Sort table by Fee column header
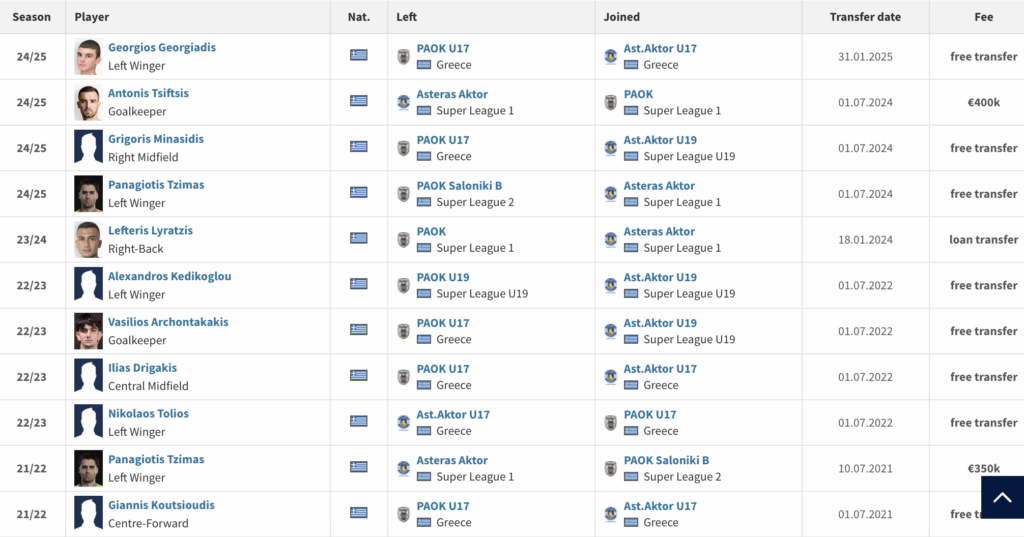 click(x=983, y=17)
